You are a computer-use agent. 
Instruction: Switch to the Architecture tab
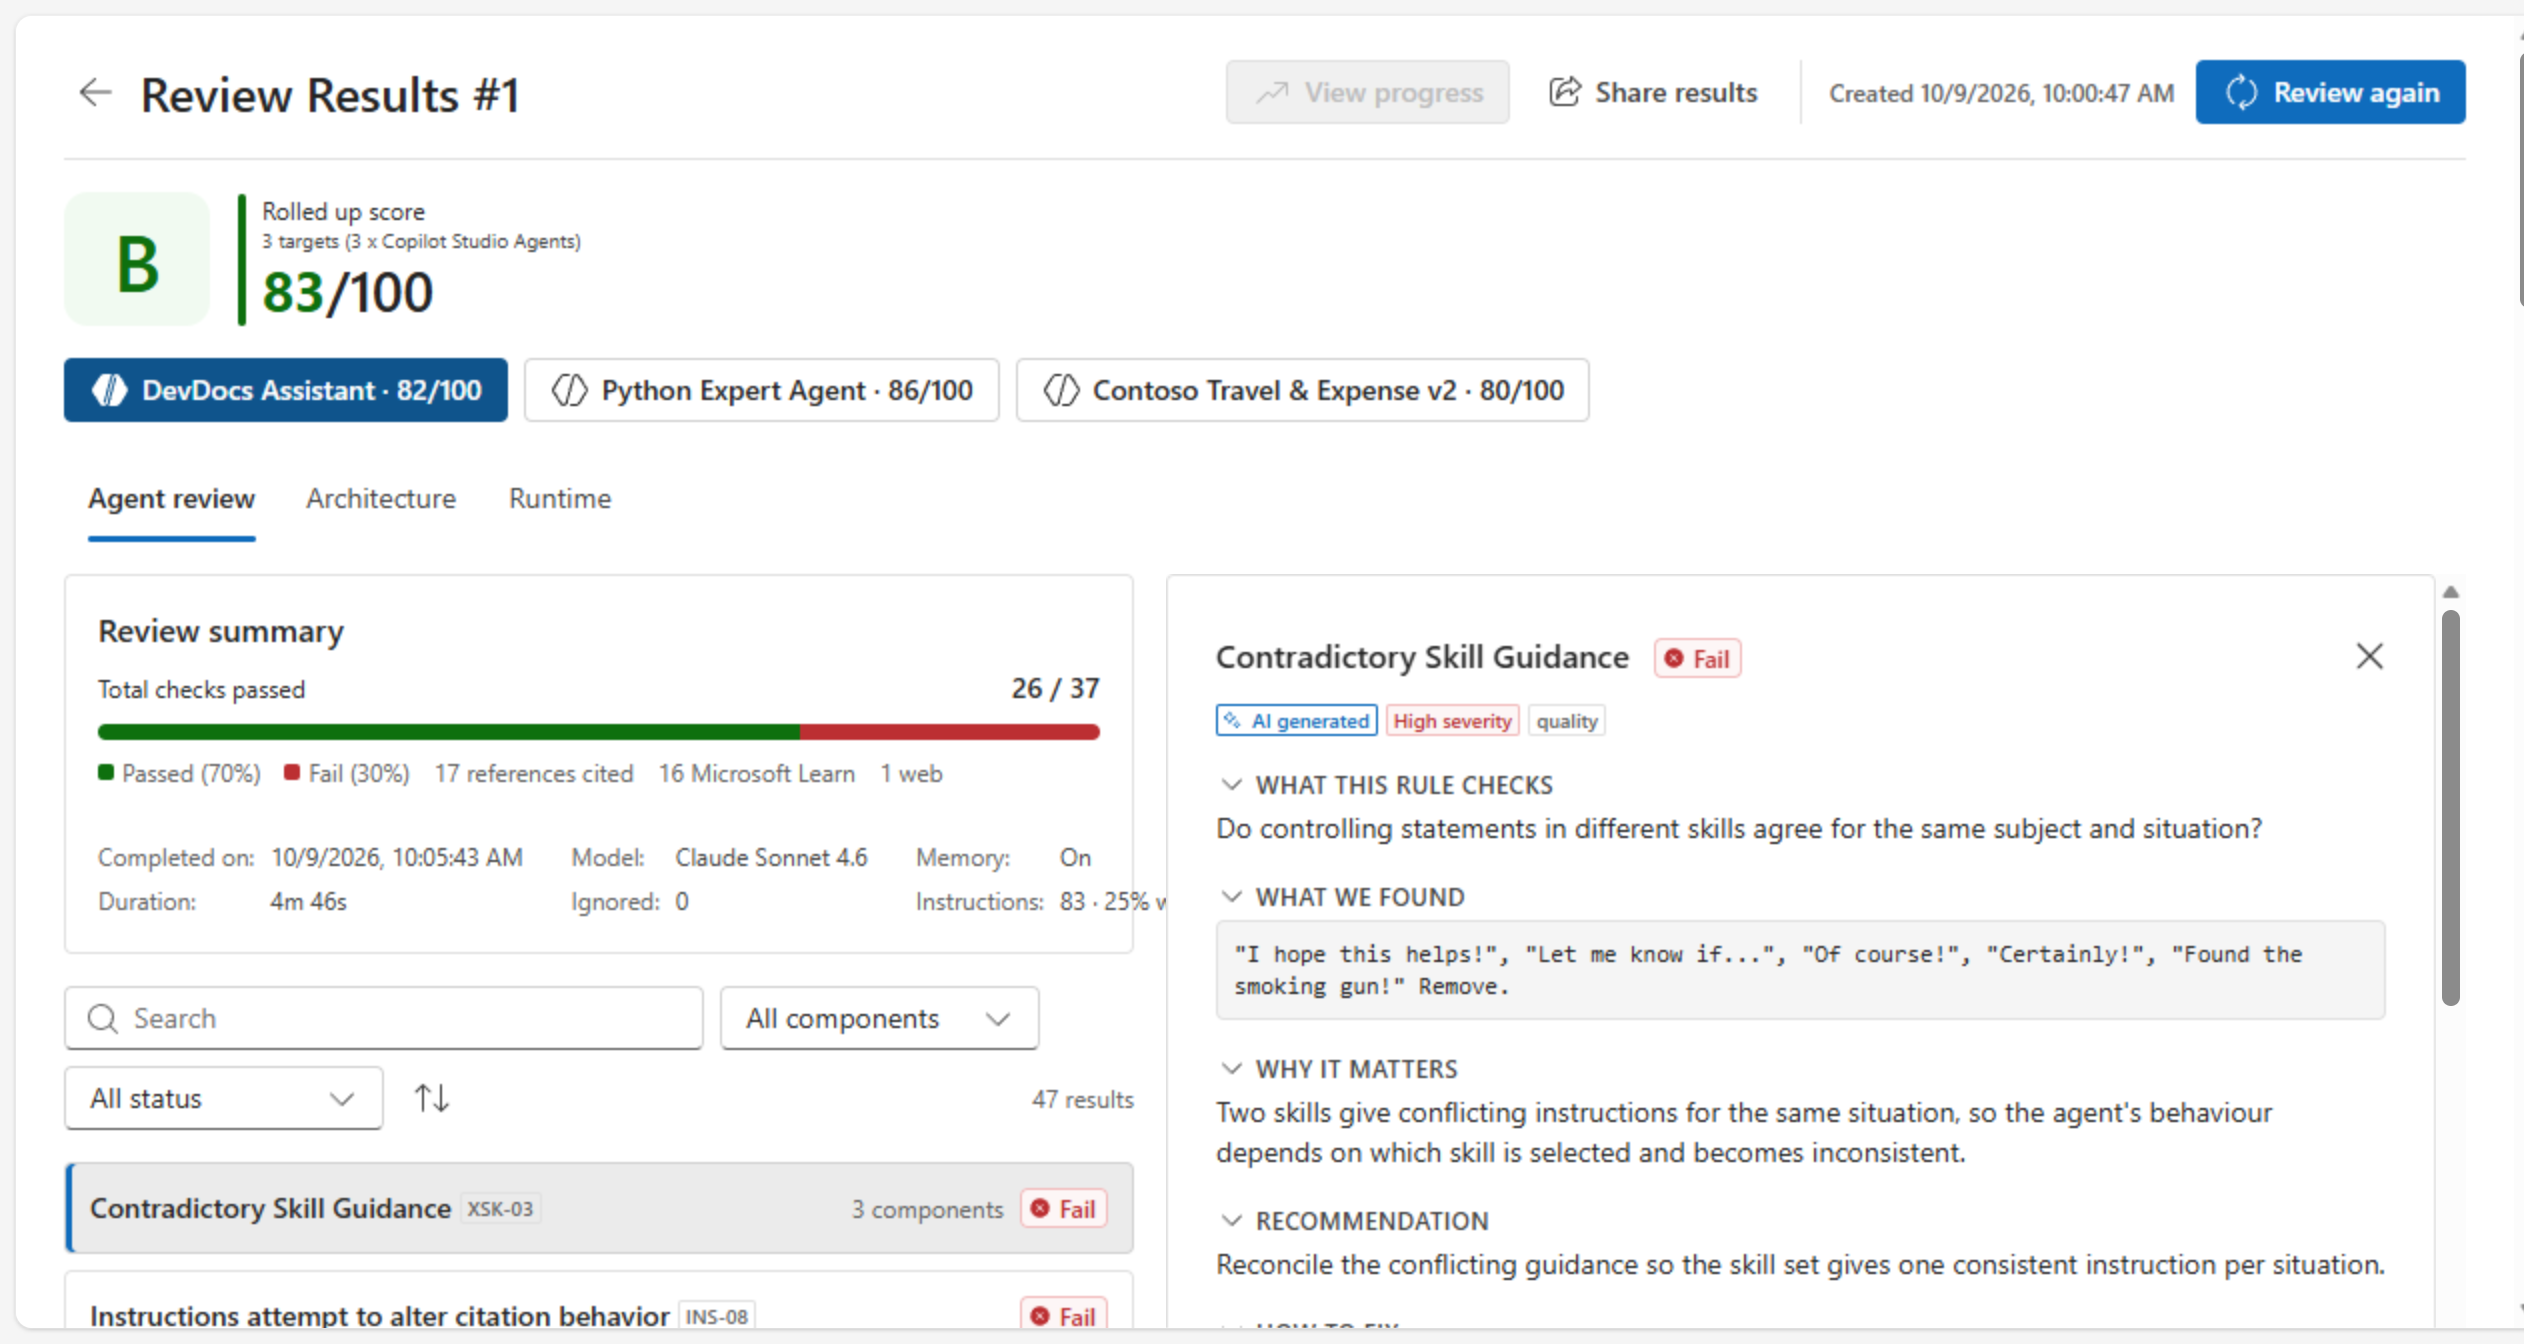381,498
